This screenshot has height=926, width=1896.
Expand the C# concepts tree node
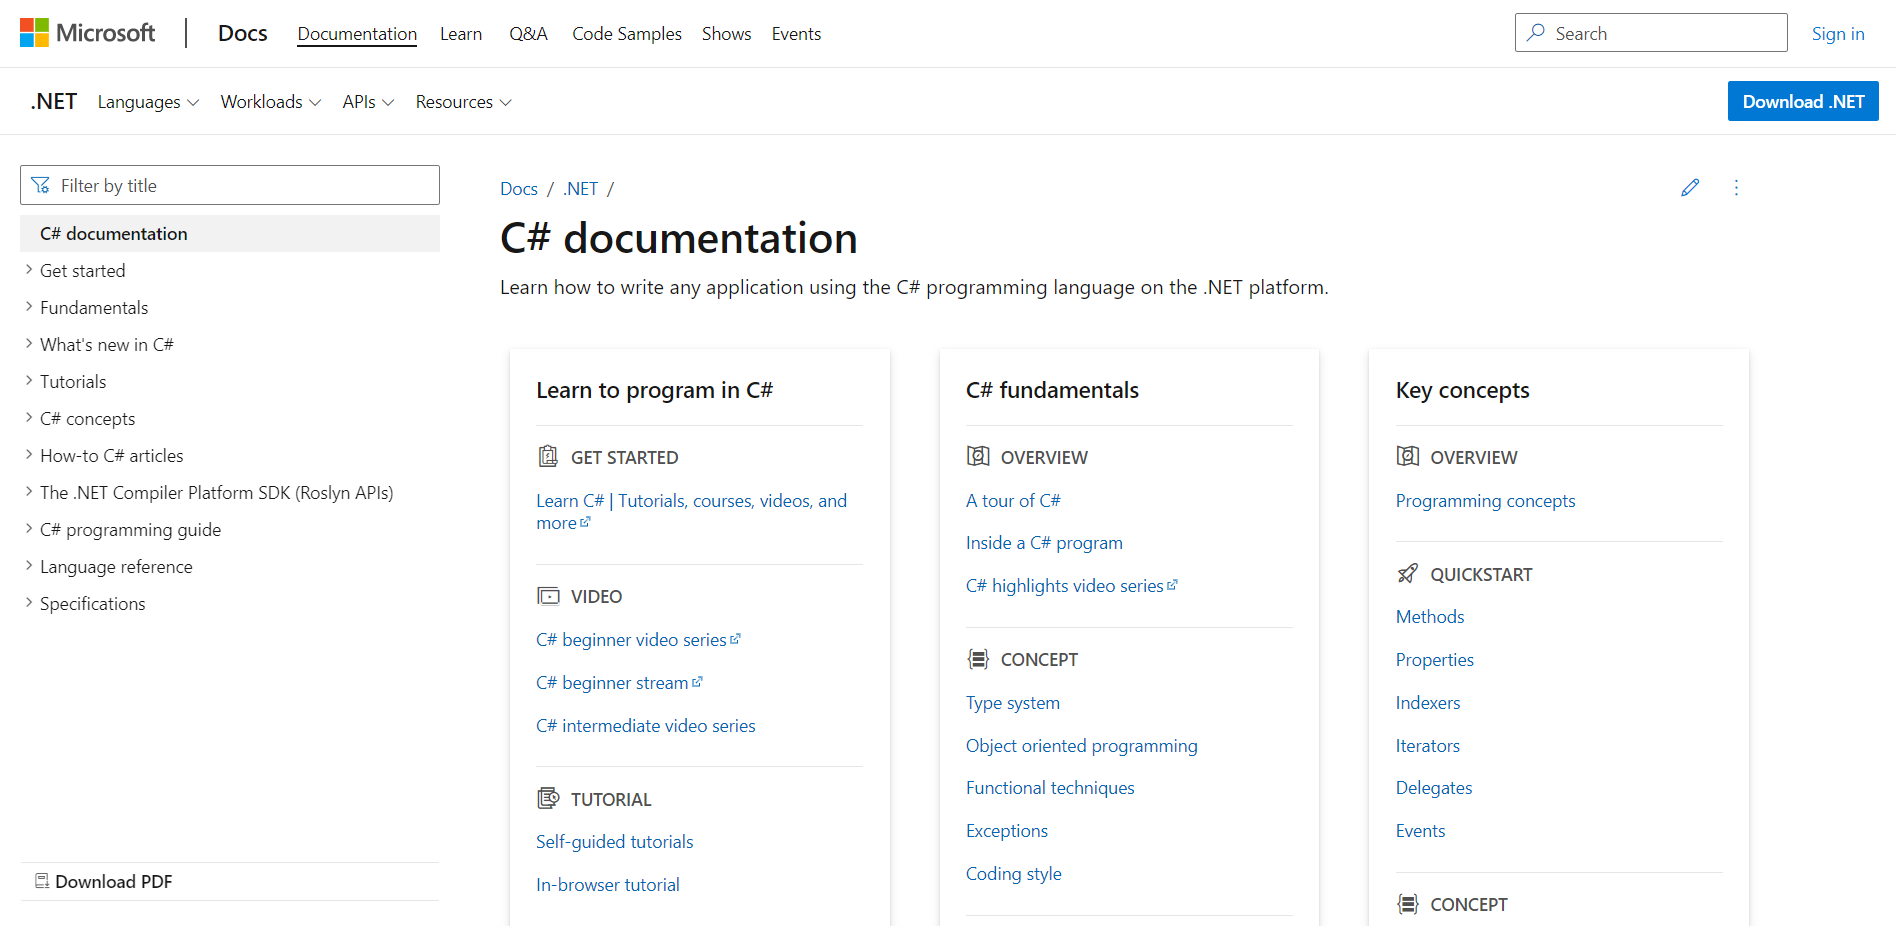[x=29, y=418]
